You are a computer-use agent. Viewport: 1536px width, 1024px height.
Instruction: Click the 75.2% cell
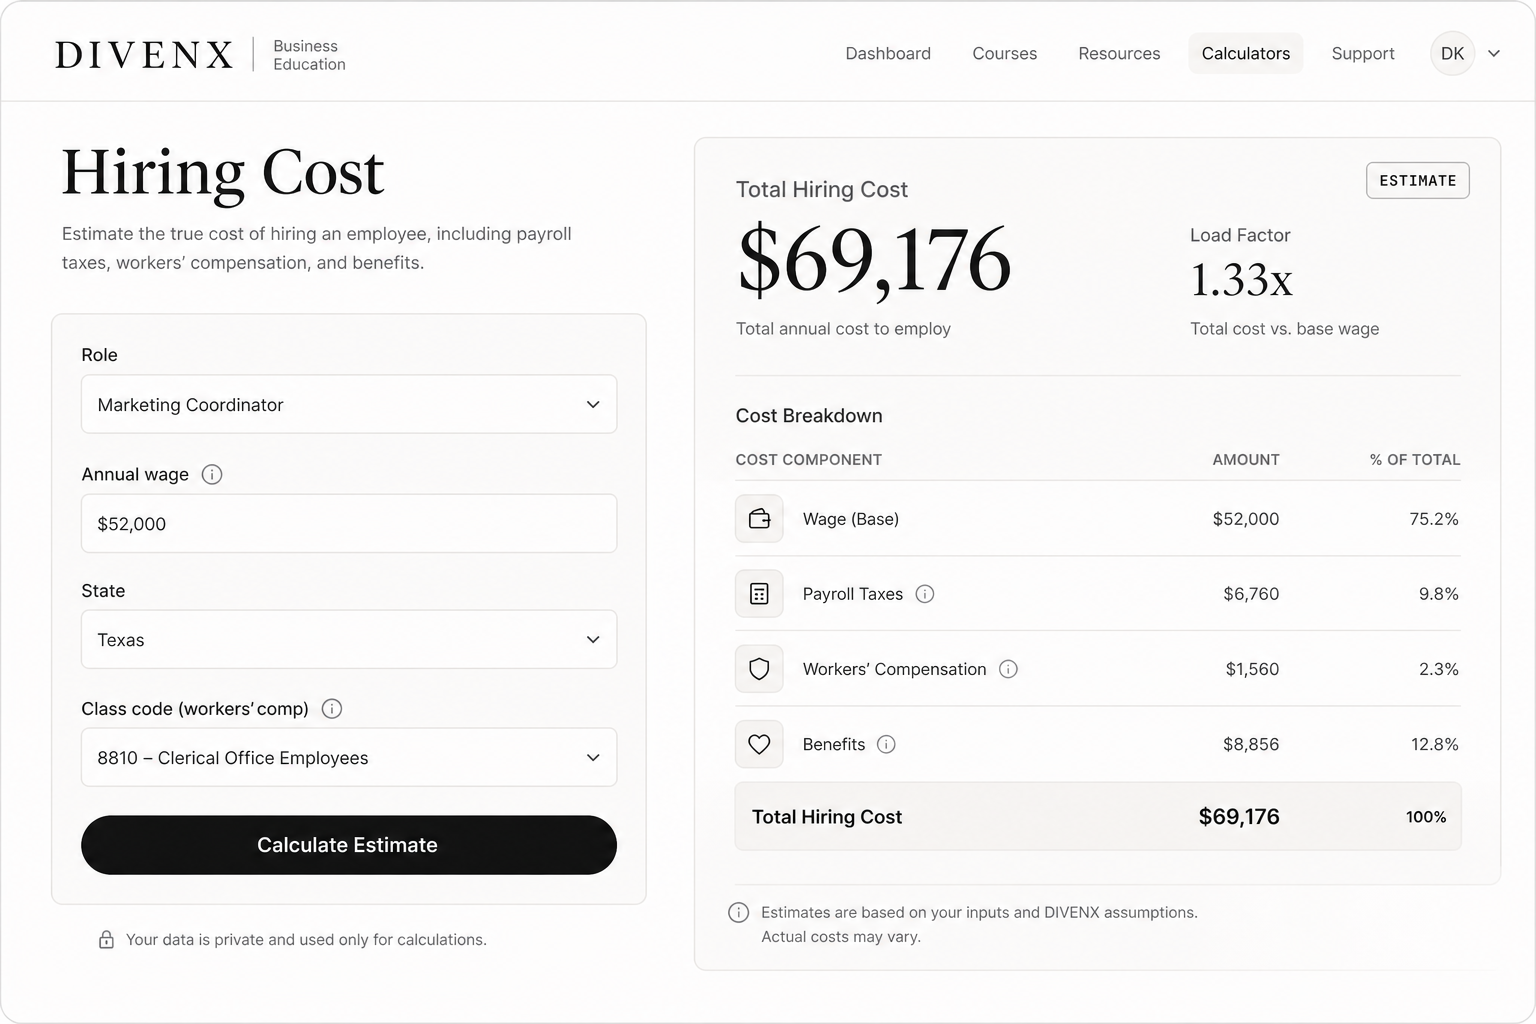coord(1434,519)
